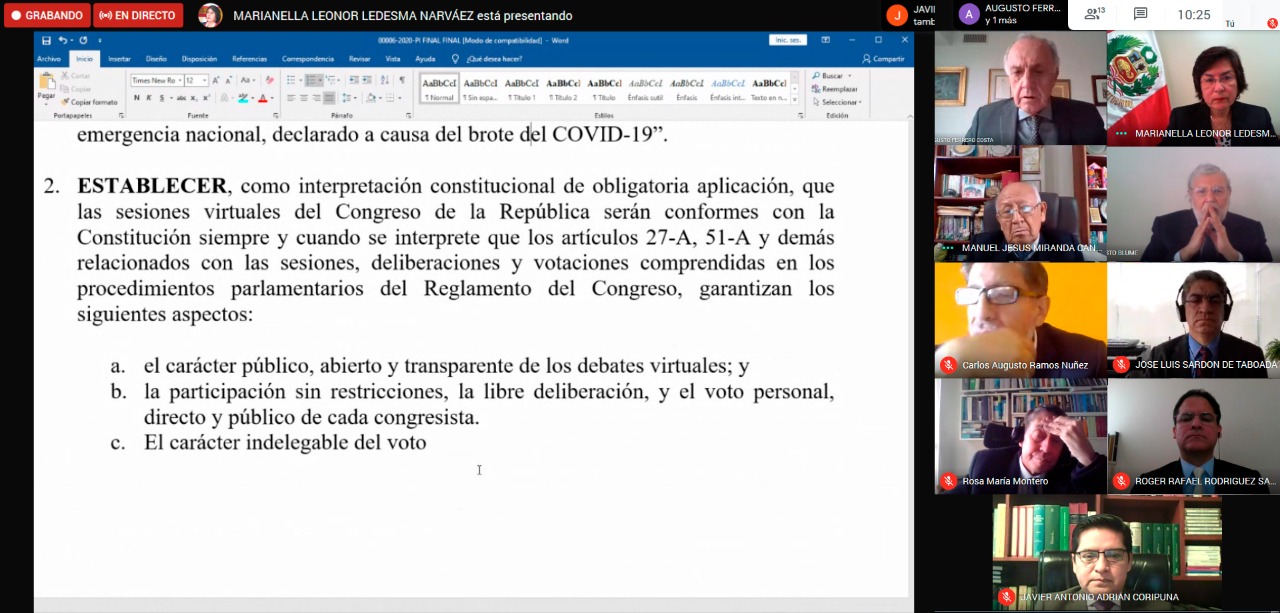The image size is (1280, 613).
Task: Open the ribbon display options icon
Action: [x=826, y=40]
